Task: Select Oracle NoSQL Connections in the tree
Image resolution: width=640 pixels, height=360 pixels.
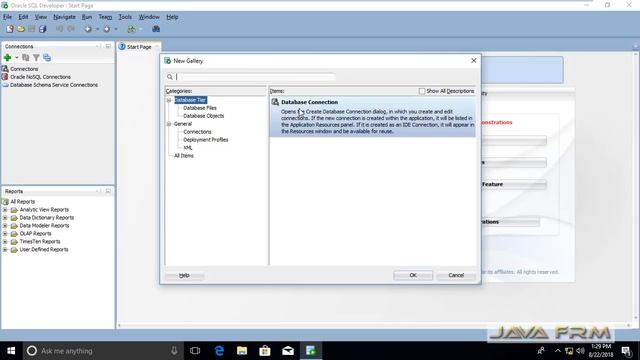Action: click(40, 77)
